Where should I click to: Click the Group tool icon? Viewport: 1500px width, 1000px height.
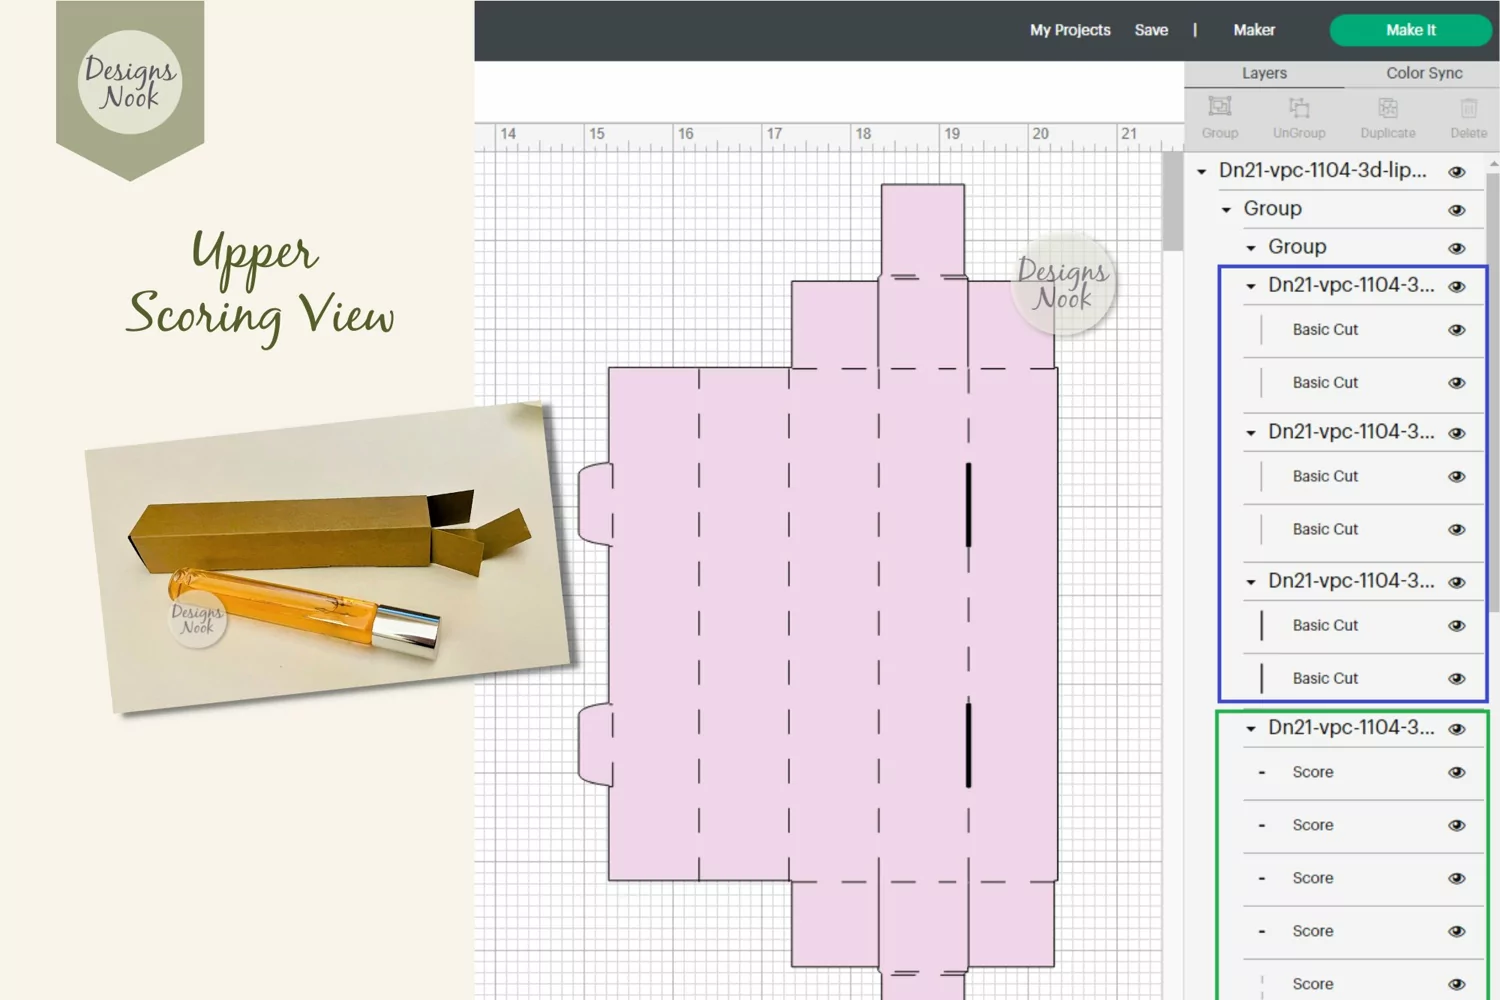point(1219,107)
